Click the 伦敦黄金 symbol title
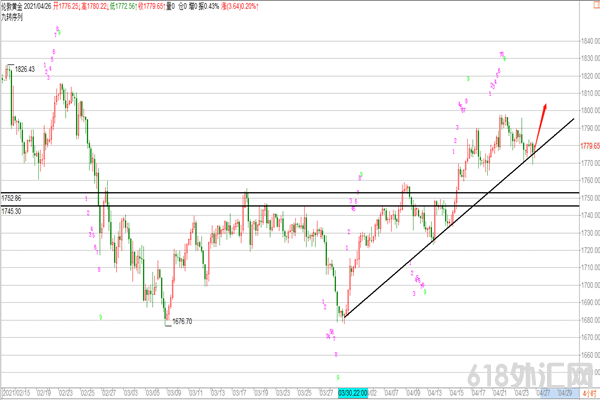This screenshot has height=400, width=600. [12, 7]
